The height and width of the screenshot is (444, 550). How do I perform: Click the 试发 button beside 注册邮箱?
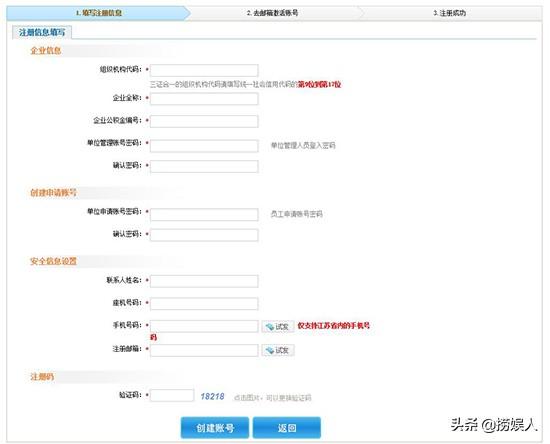(x=277, y=350)
